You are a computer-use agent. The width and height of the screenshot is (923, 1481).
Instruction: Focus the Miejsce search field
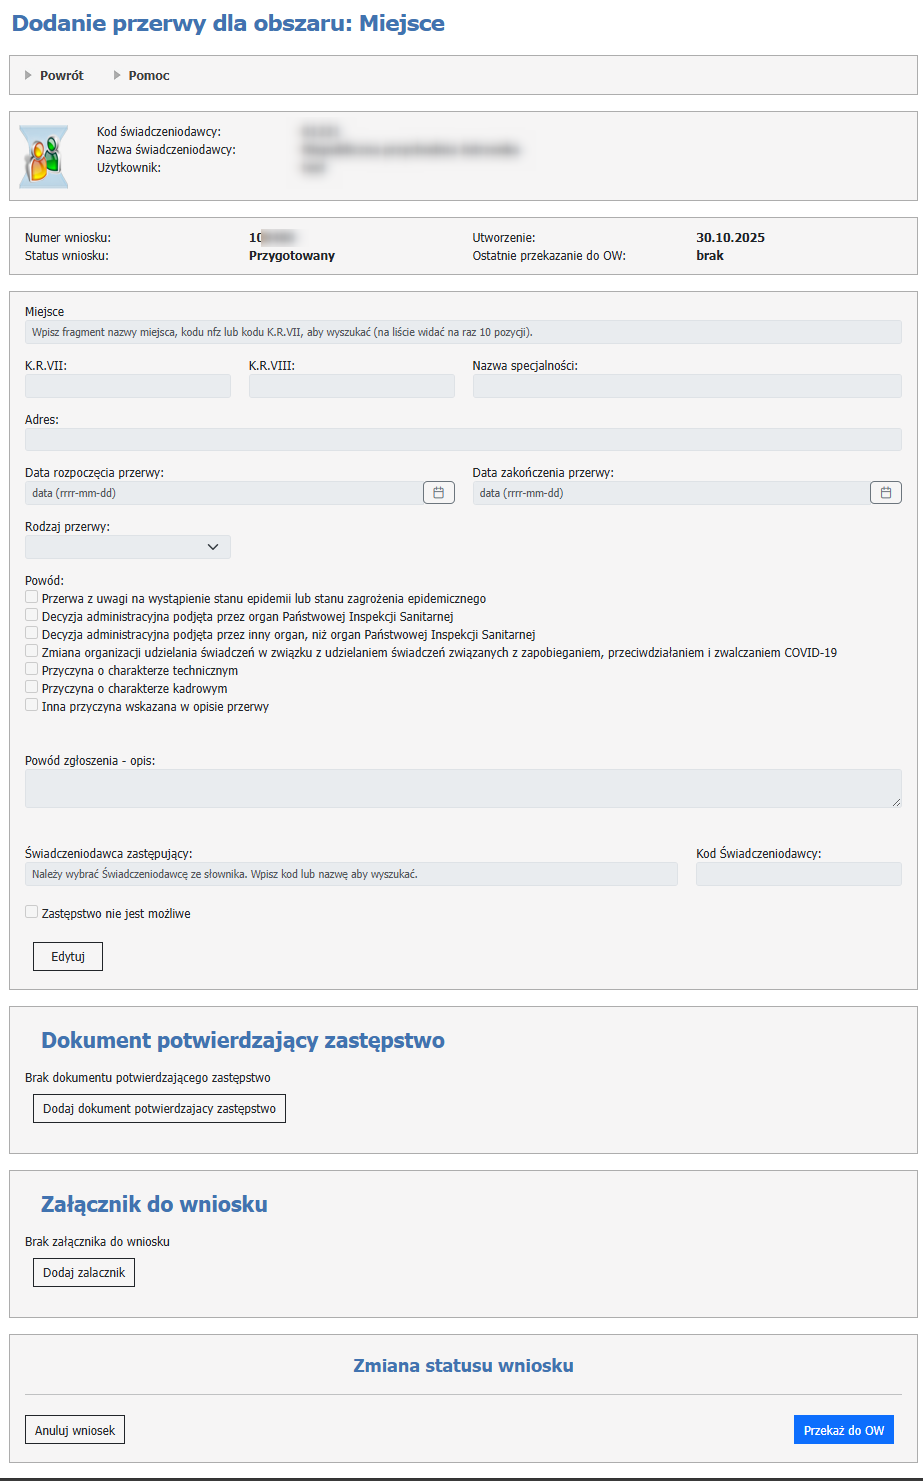[x=463, y=332]
